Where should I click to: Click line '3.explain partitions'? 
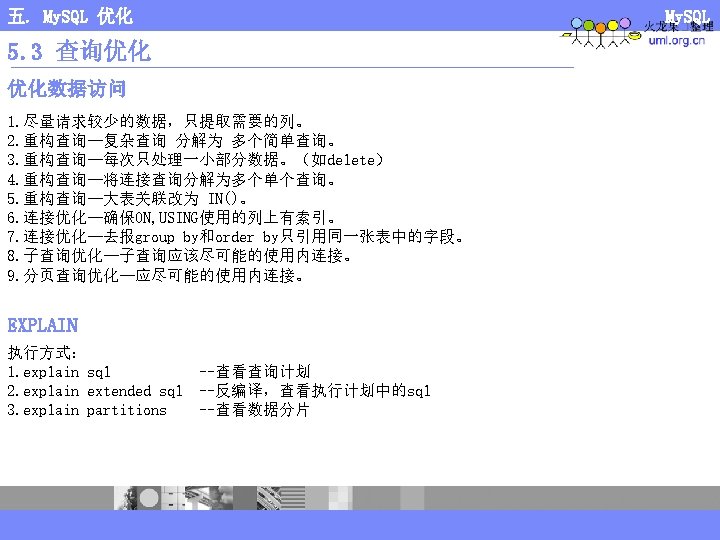[x=87, y=410]
